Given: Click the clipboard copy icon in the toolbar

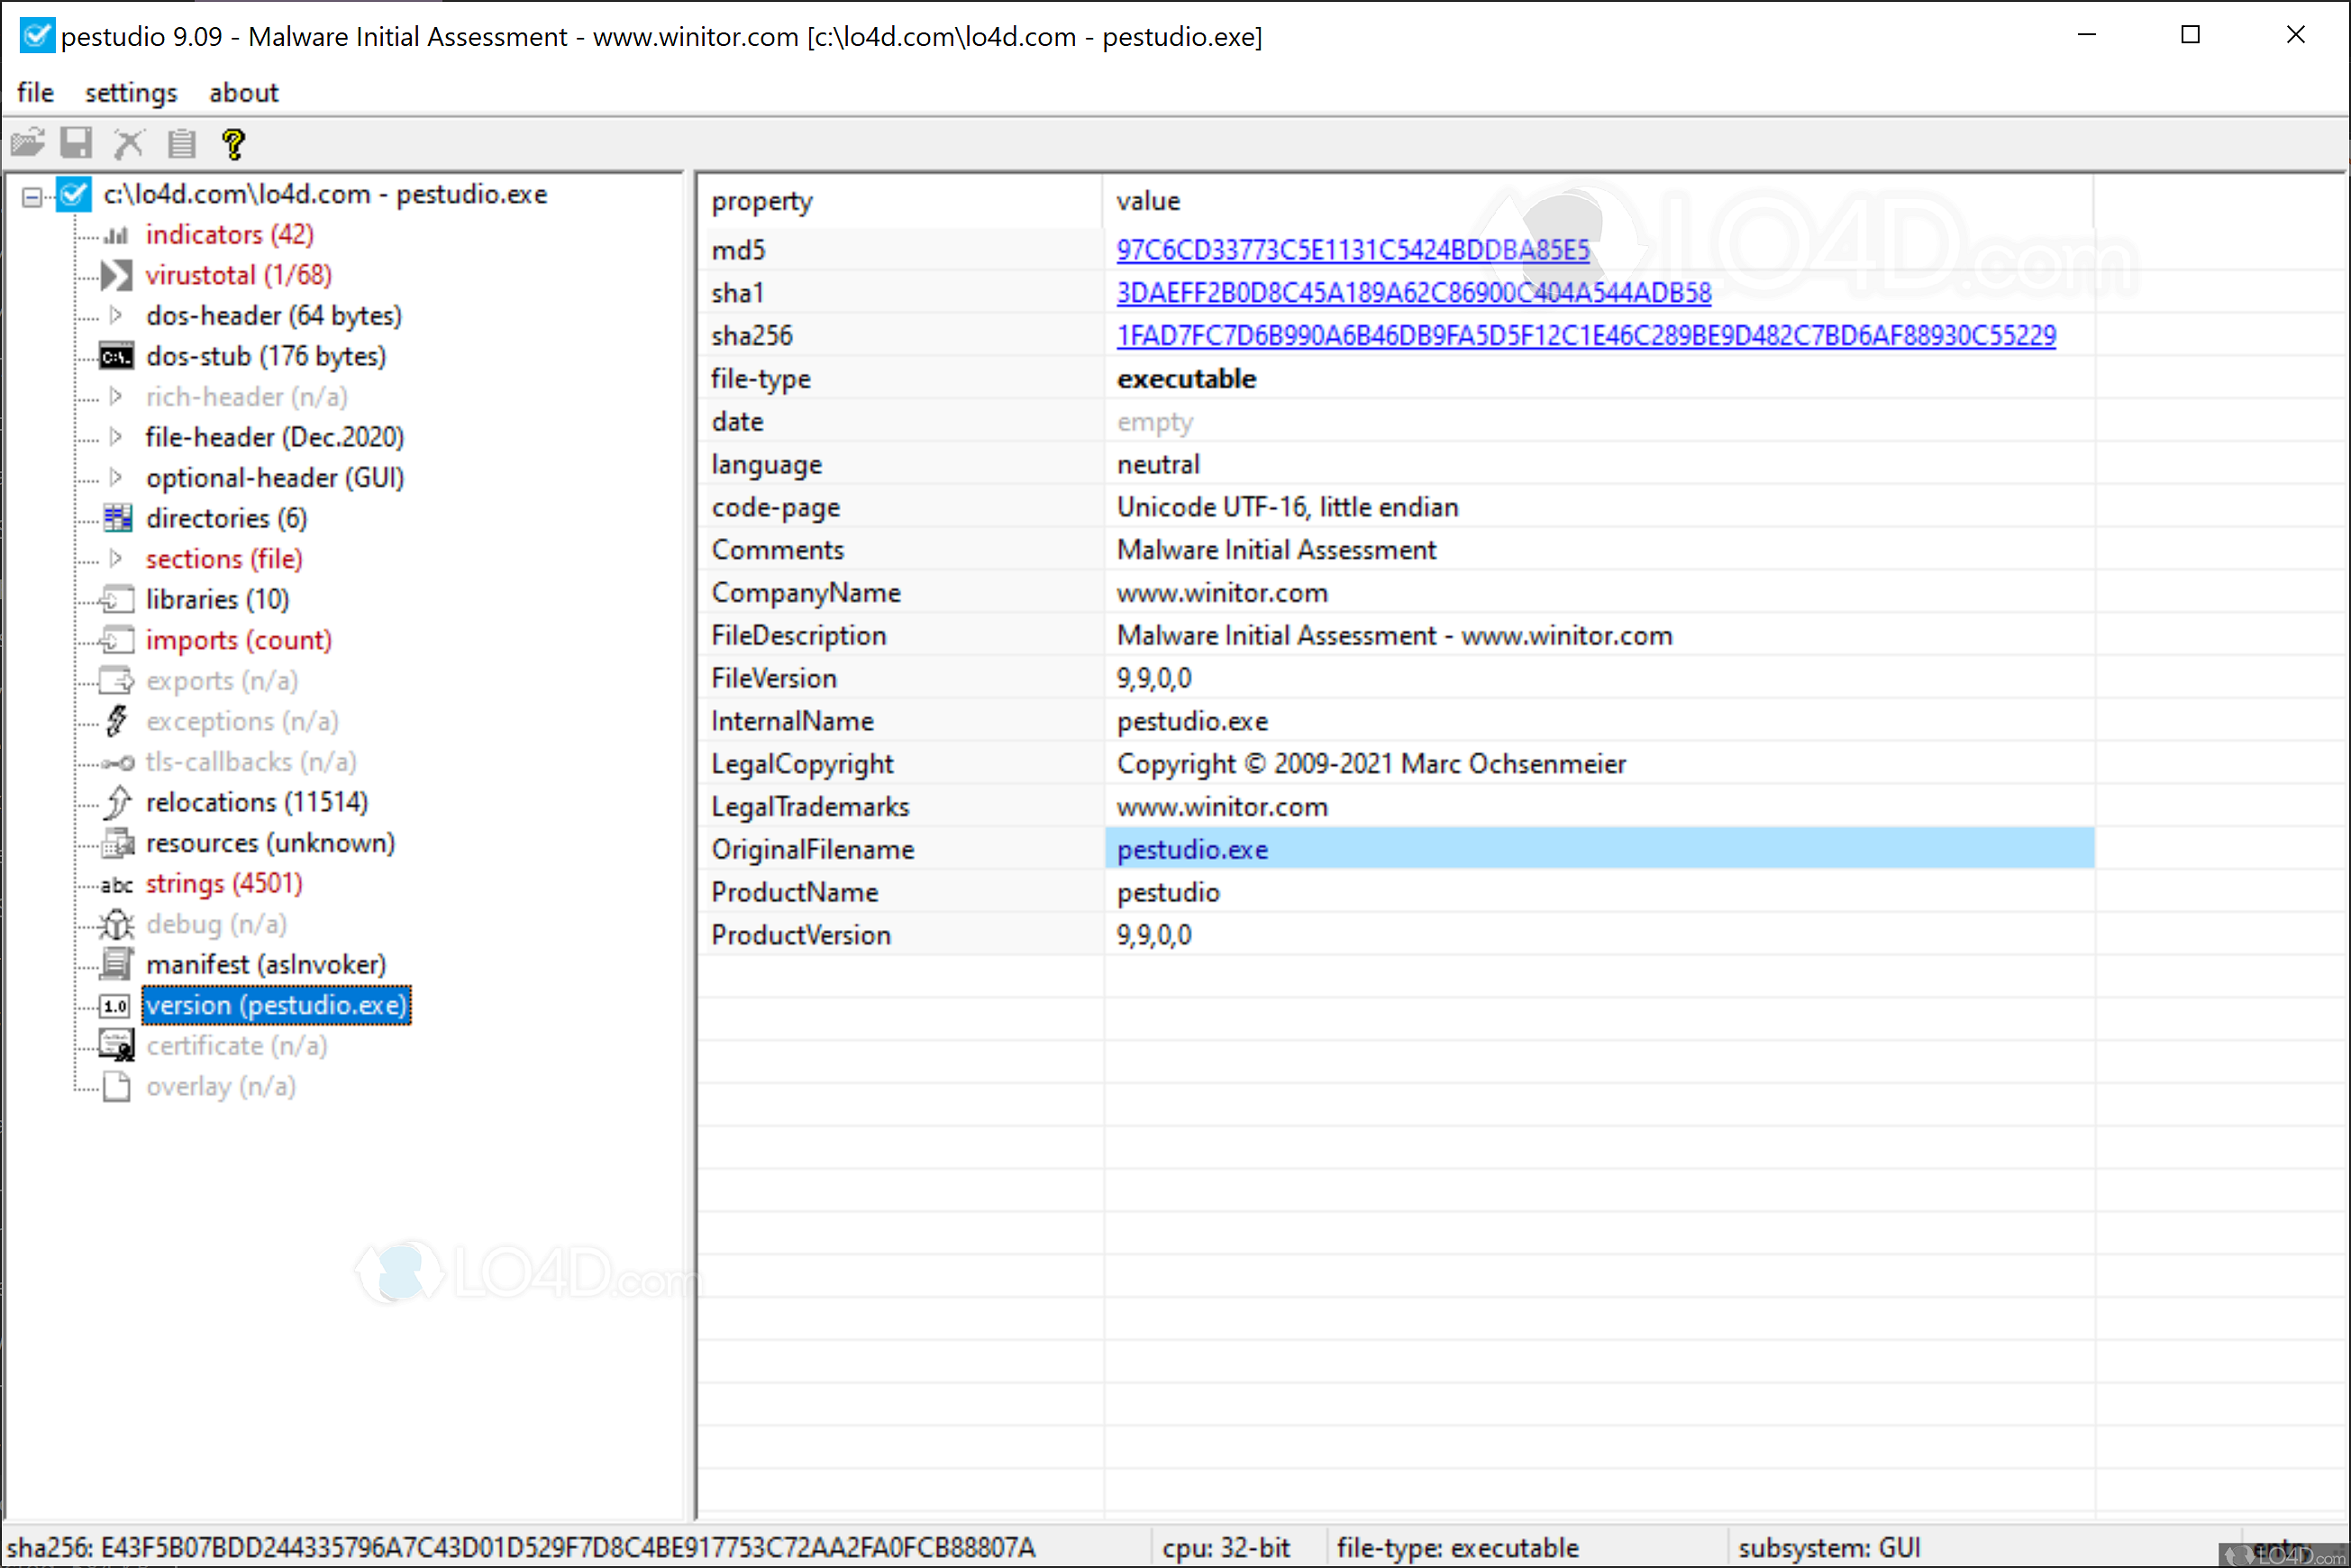Looking at the screenshot, I should [181, 142].
